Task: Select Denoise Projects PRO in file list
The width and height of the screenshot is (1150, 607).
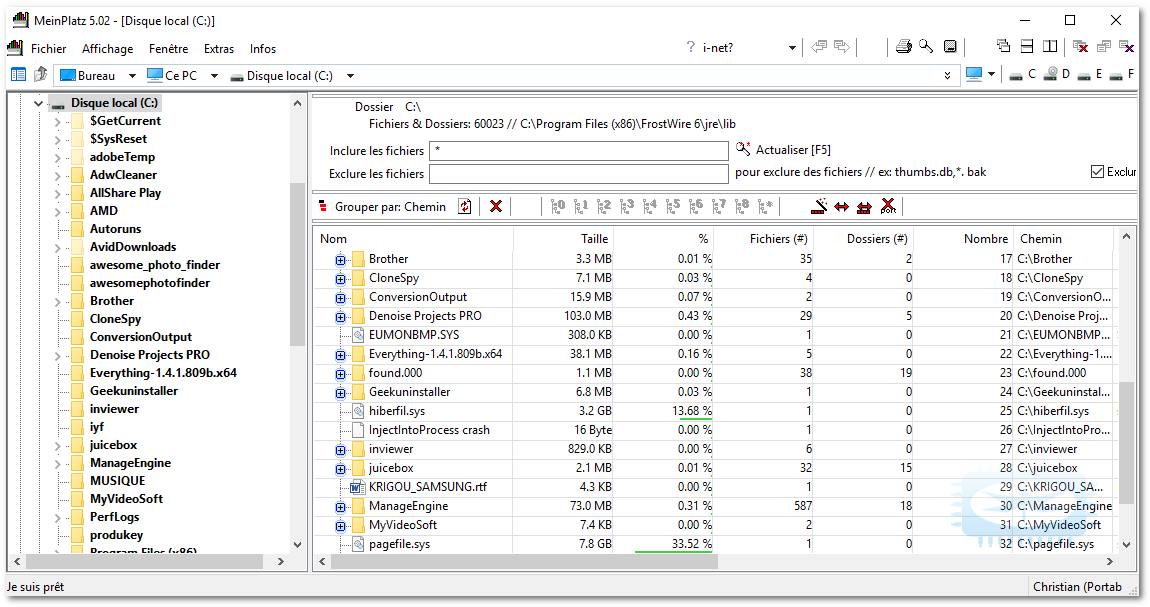Action: (x=715, y=316)
